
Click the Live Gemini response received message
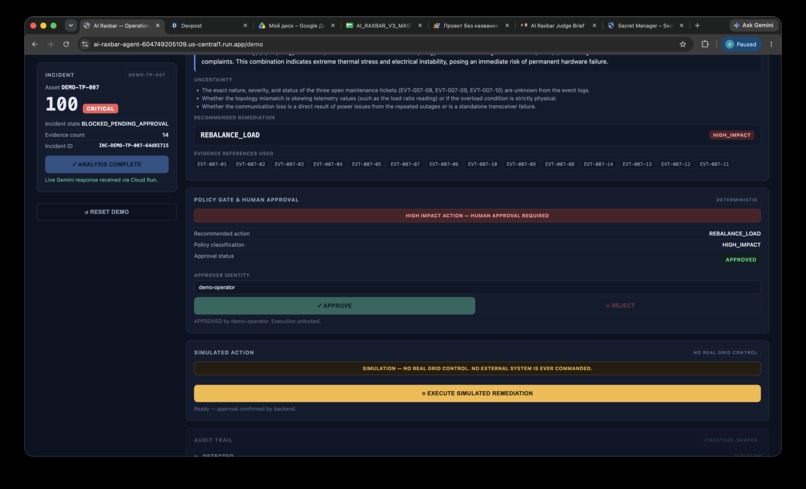[101, 180]
